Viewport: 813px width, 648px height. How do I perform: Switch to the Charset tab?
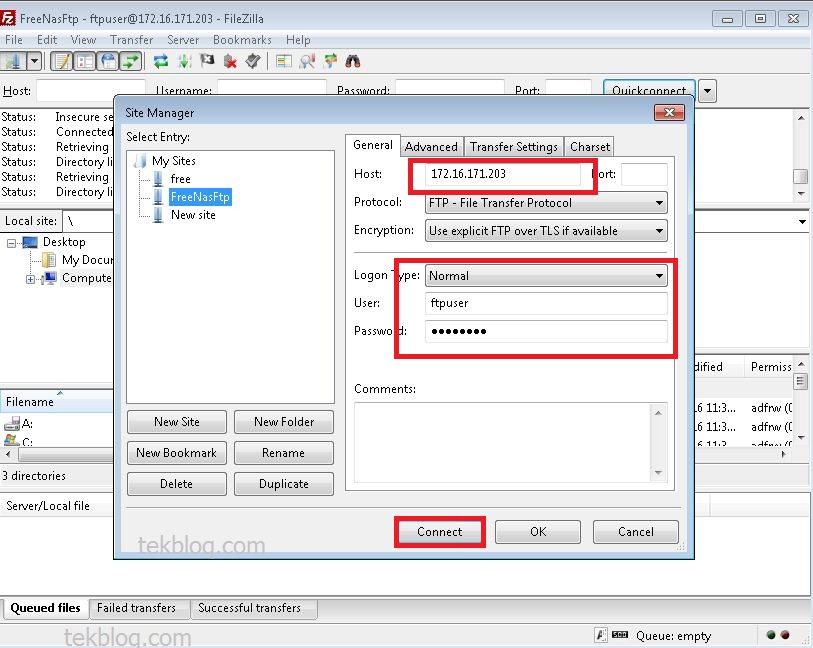[590, 147]
